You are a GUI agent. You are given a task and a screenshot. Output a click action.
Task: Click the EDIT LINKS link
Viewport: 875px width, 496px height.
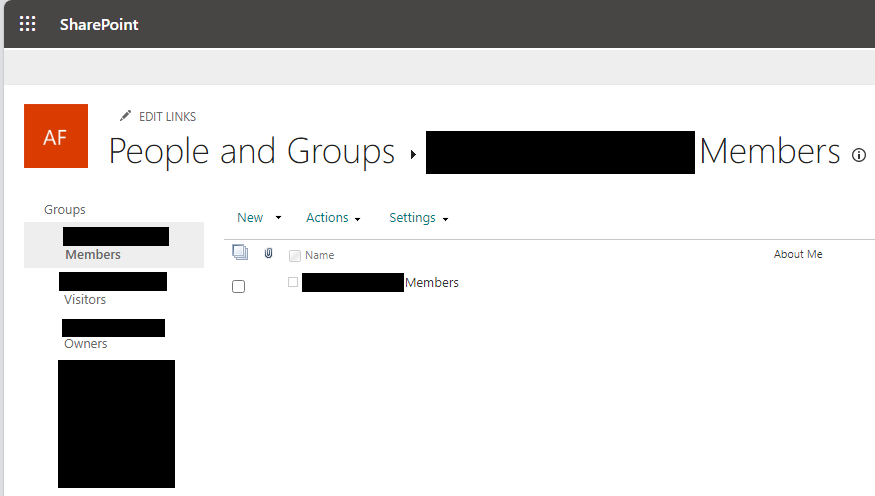[167, 117]
